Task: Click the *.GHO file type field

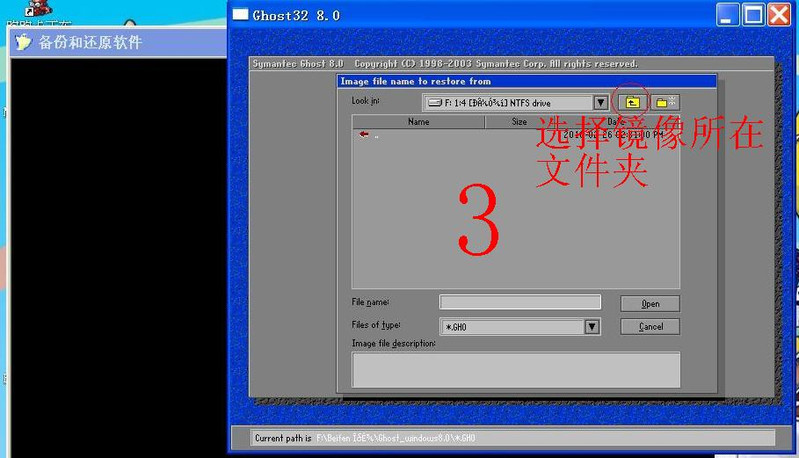Action: [x=519, y=327]
